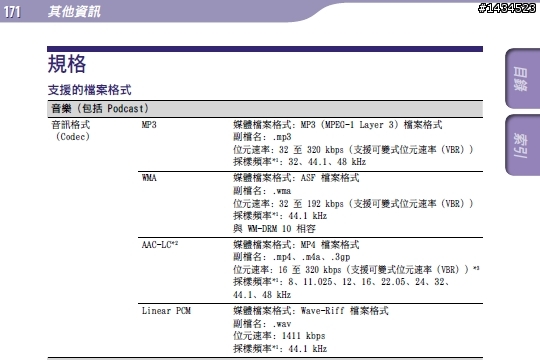This screenshot has width=540, height=360.
Task: Click the .wav file extension line
Action: [262, 323]
